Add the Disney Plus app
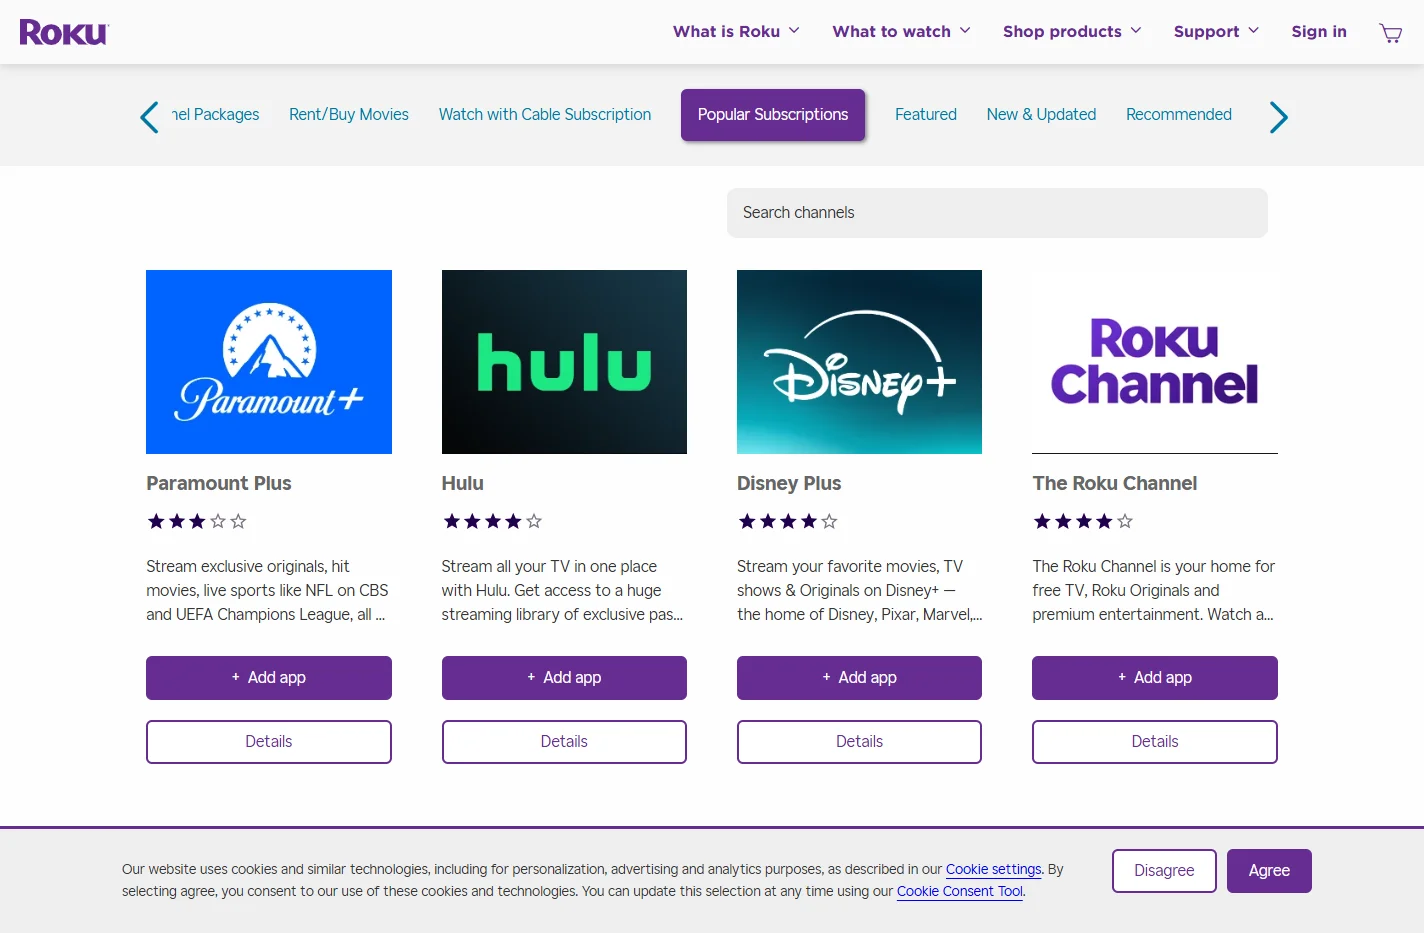The width and height of the screenshot is (1424, 933). pos(859,678)
